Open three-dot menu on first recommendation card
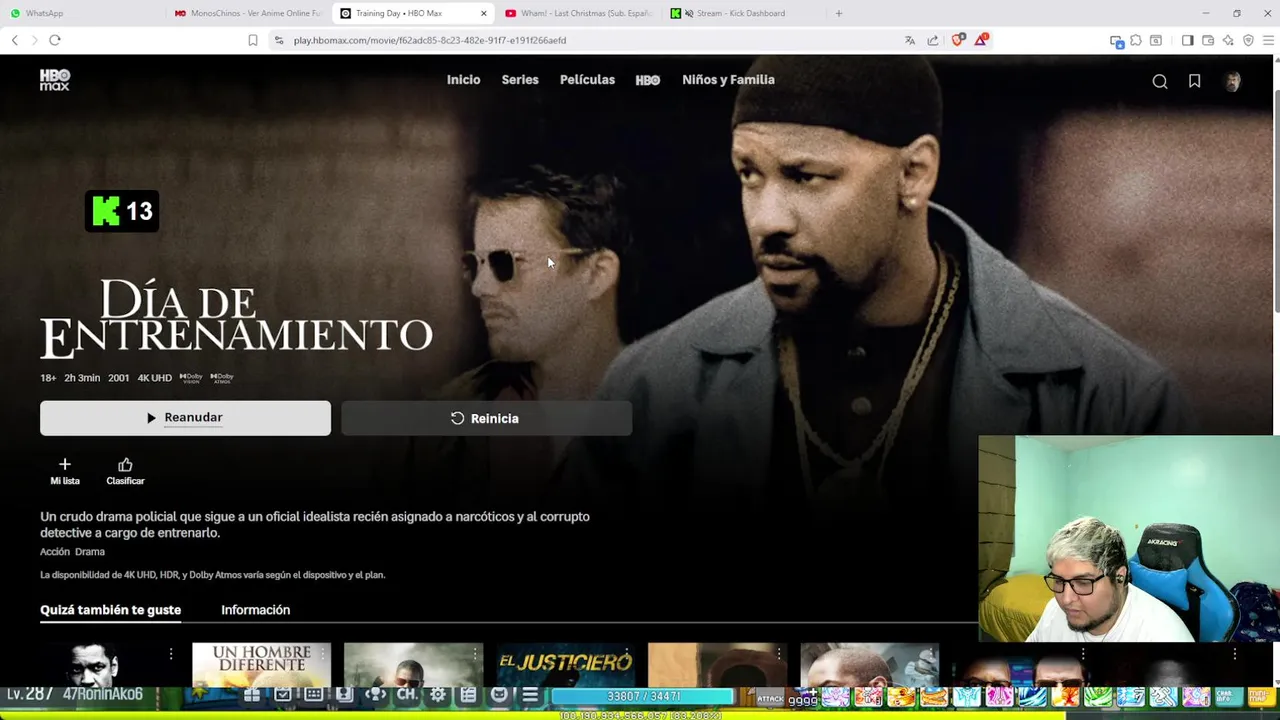 171,654
